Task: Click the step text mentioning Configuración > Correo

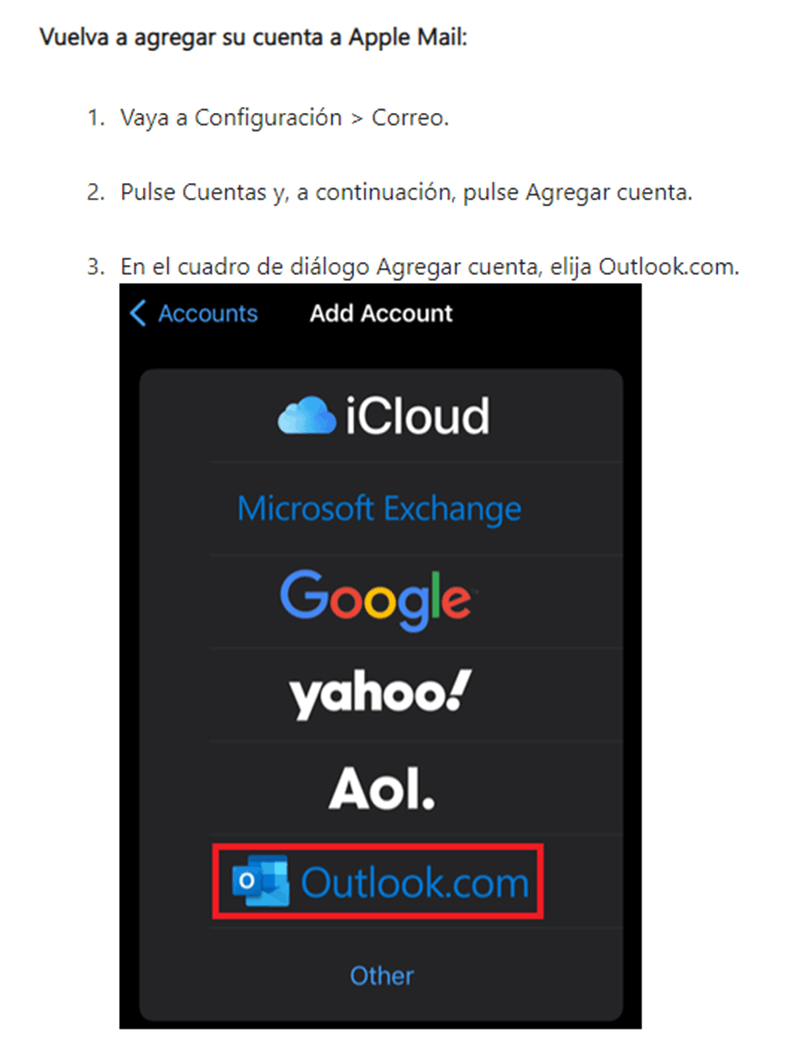Action: point(285,118)
